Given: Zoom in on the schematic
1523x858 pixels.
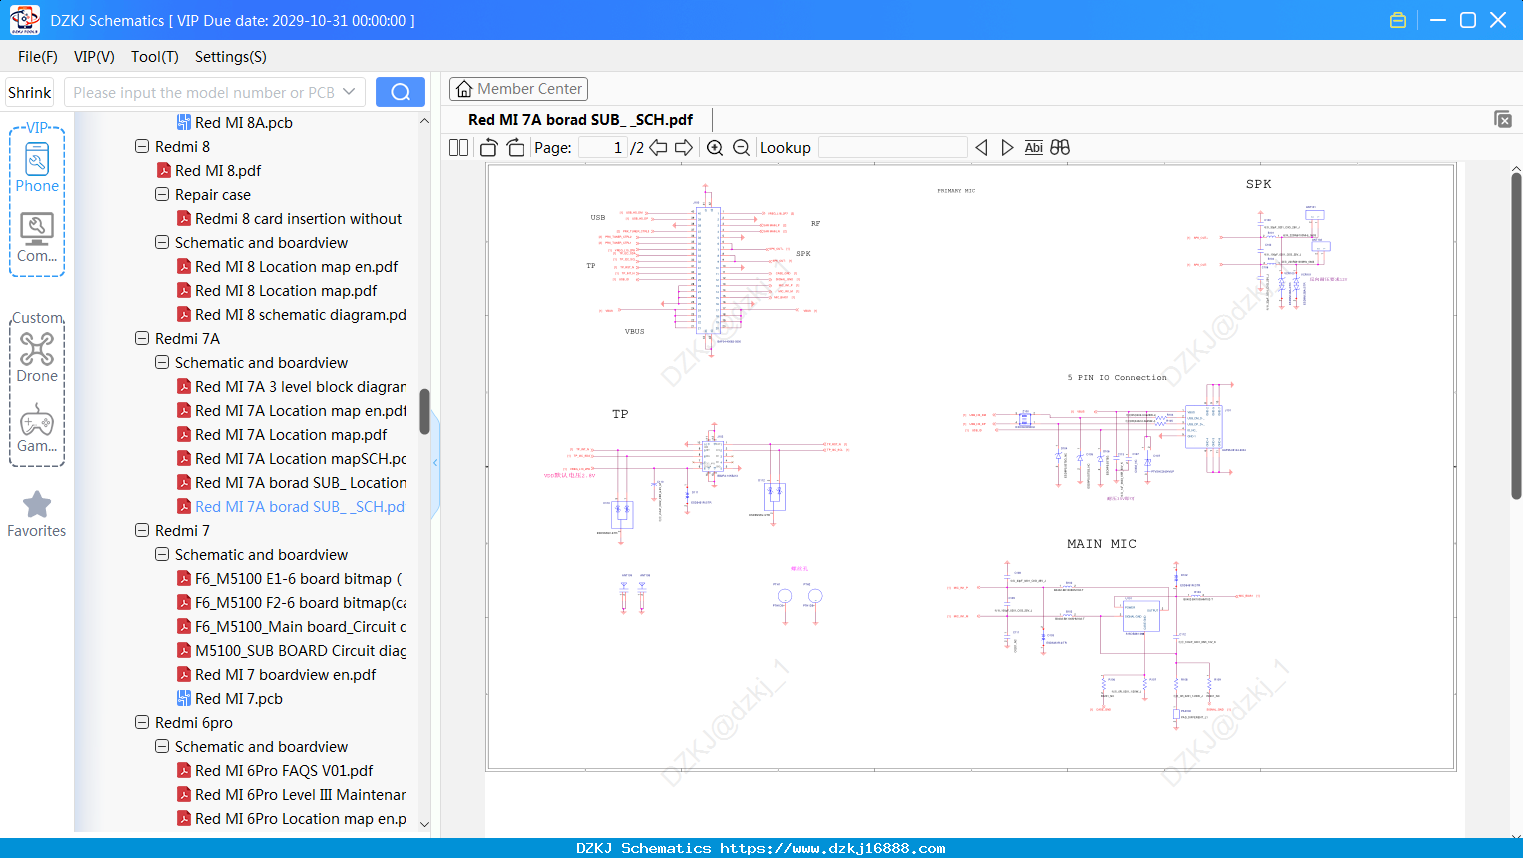Looking at the screenshot, I should (x=715, y=147).
